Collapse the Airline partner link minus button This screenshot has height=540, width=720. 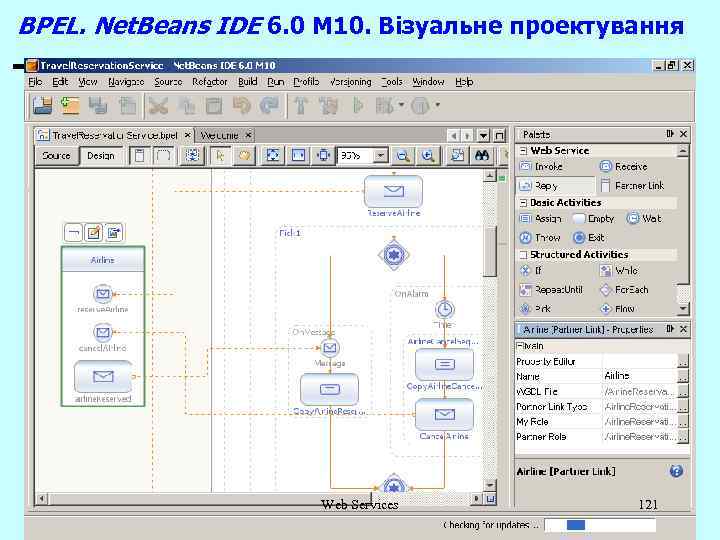[x=73, y=233]
